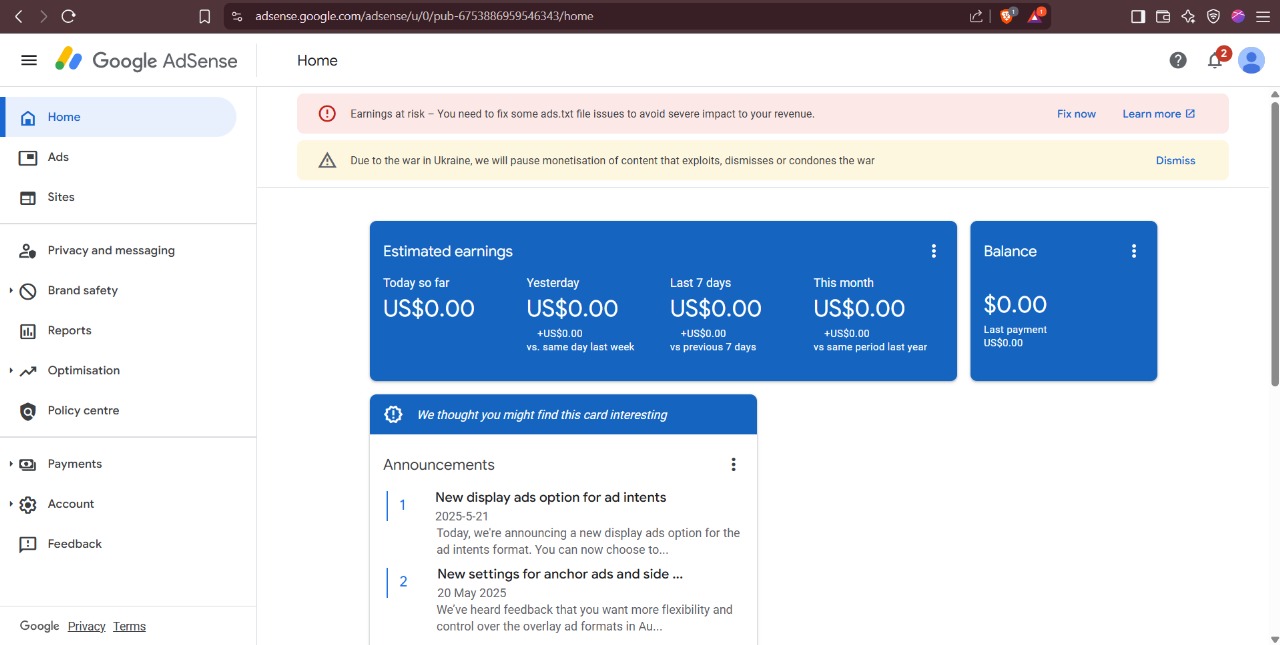Go back with the browser back arrow
The image size is (1280, 645).
point(18,16)
